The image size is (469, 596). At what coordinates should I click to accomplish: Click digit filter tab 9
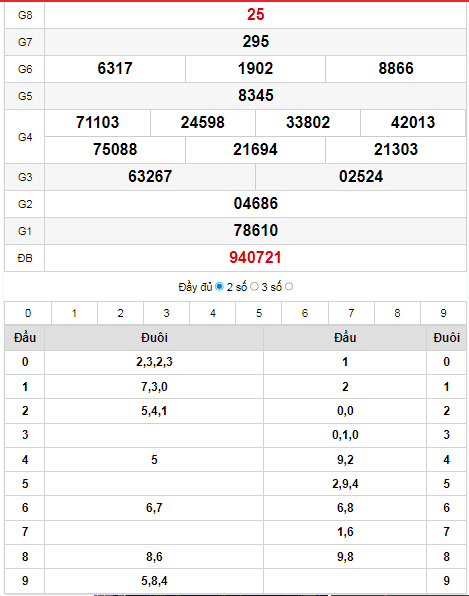[443, 313]
